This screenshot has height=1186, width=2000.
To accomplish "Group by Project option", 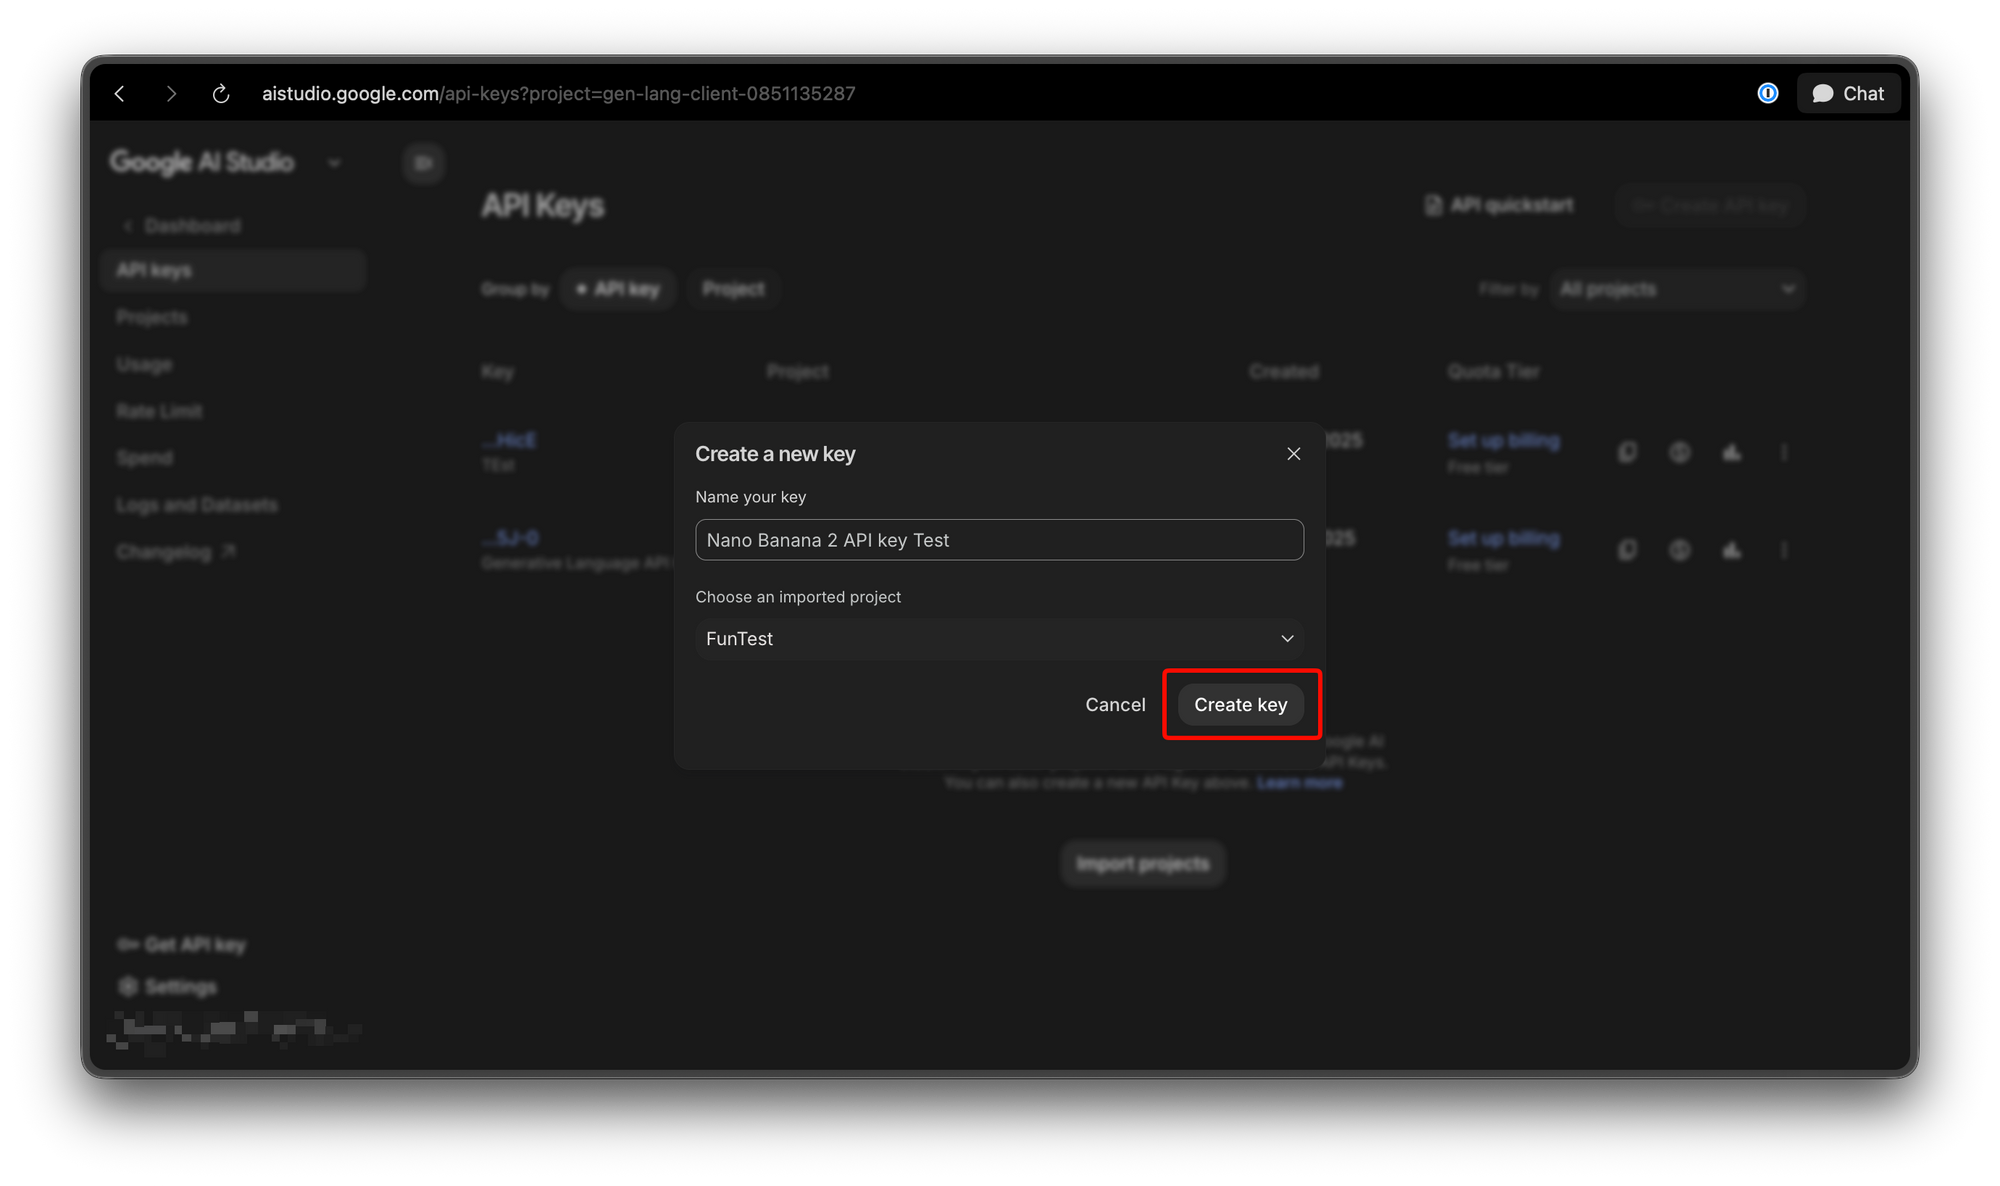I will click(x=733, y=289).
